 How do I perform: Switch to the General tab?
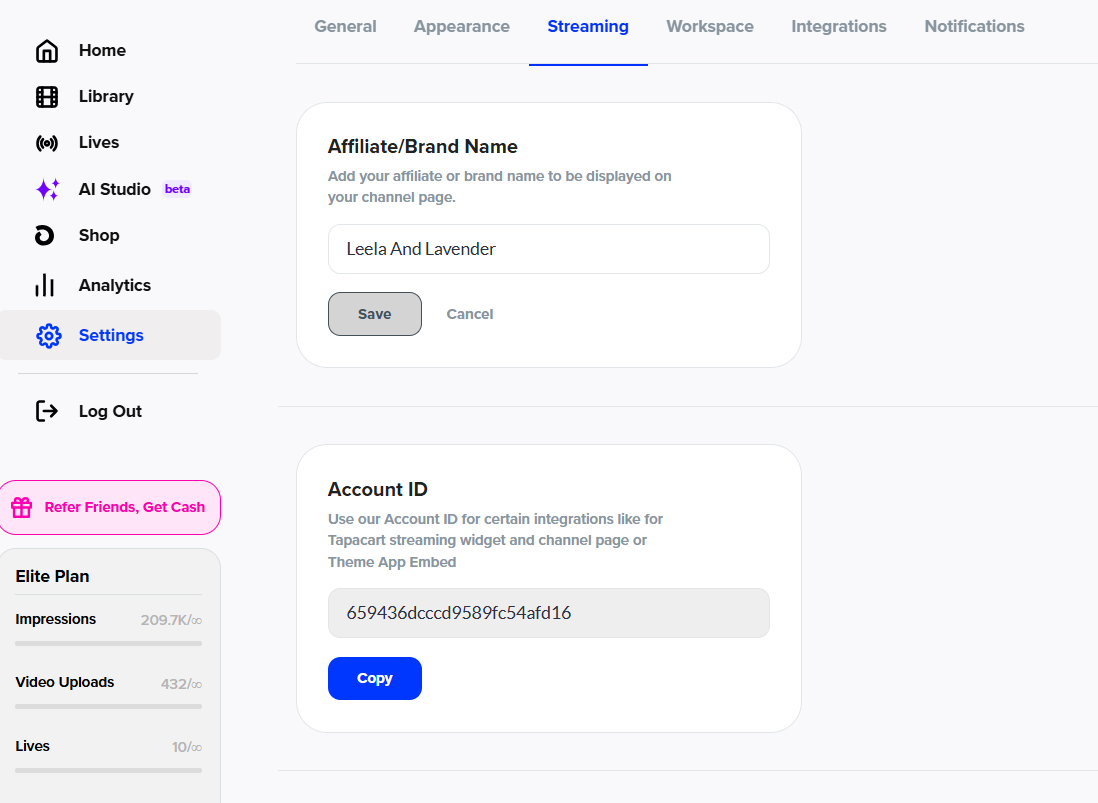(x=345, y=27)
